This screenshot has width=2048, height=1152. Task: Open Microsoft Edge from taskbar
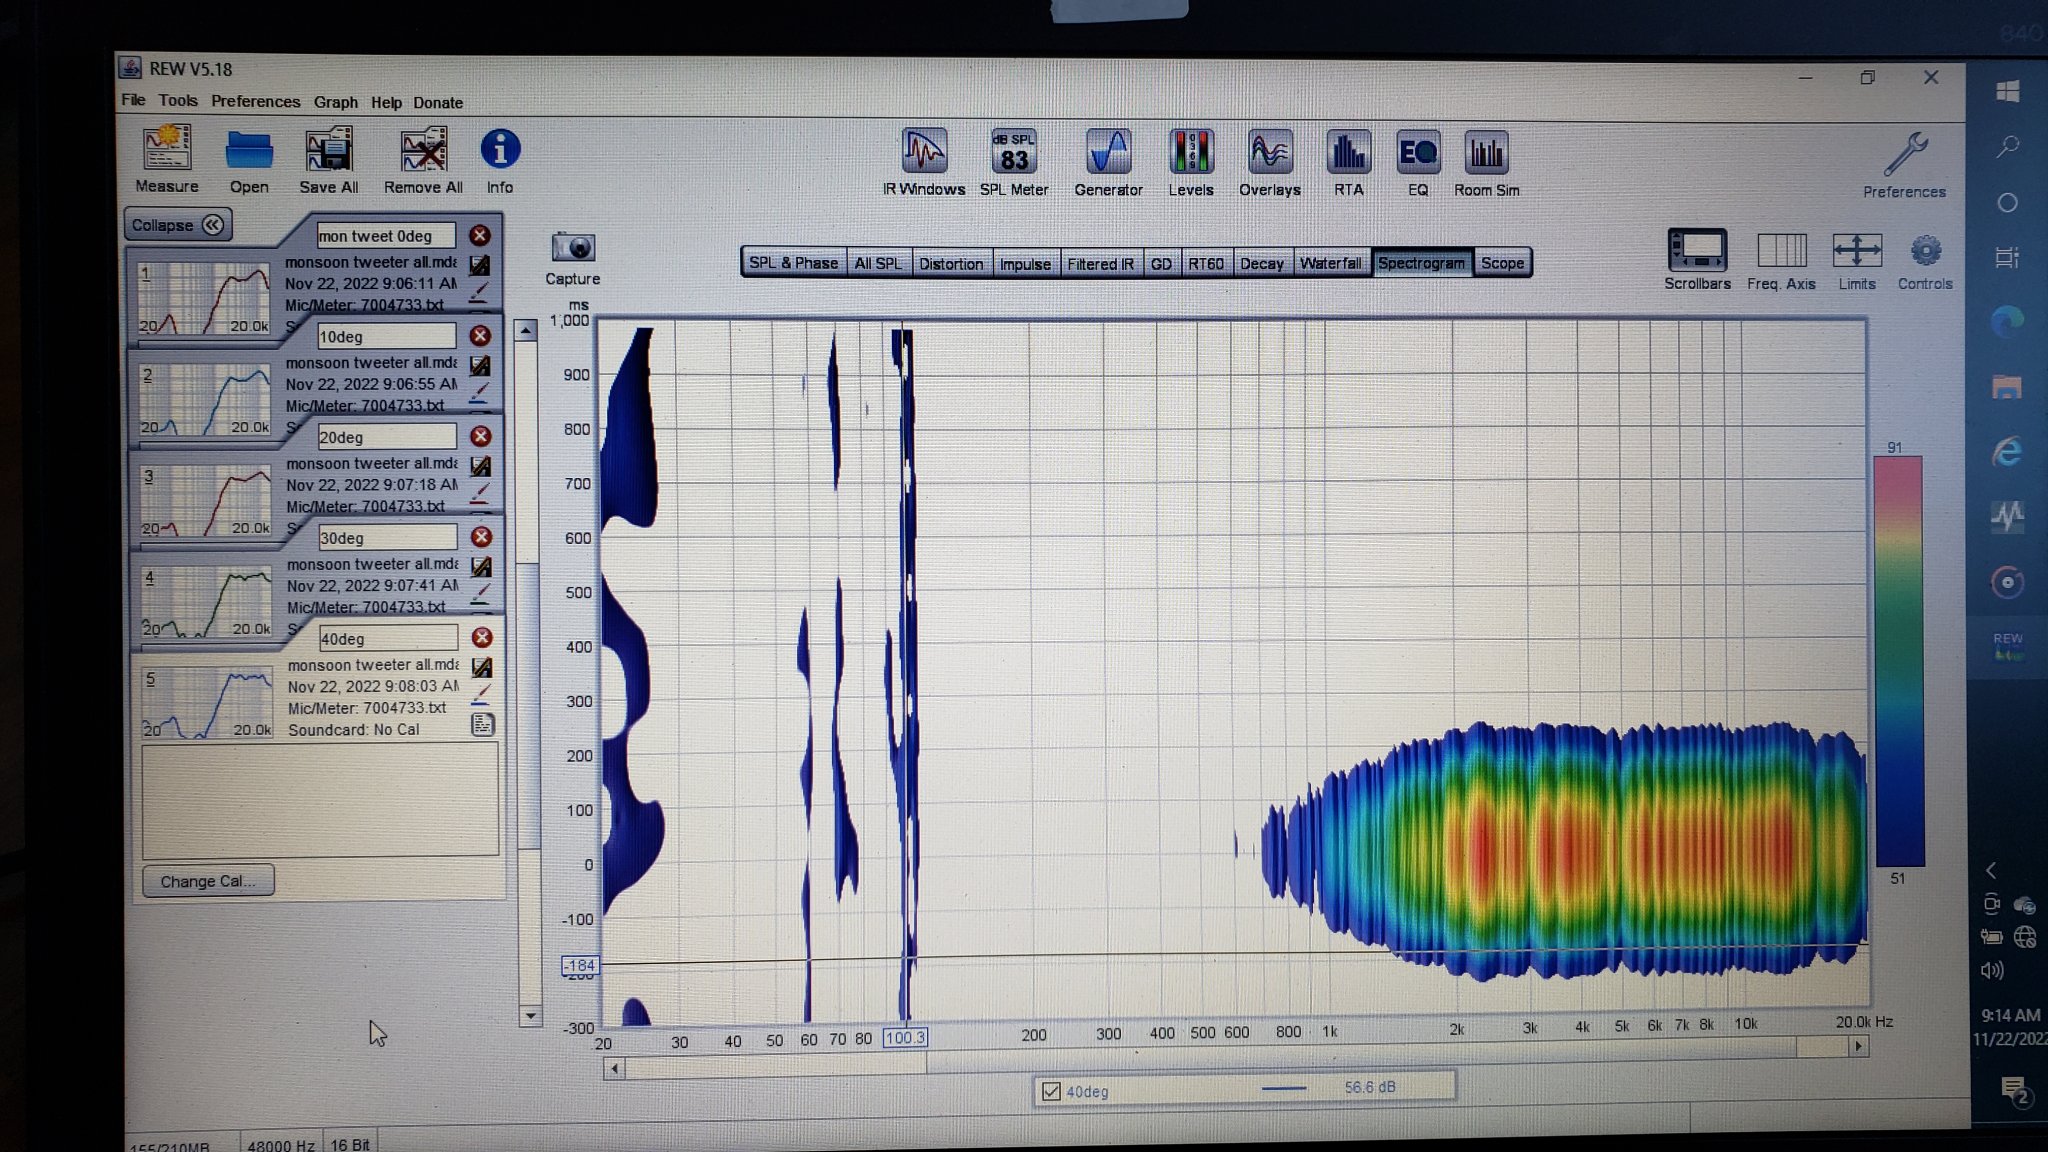pyautogui.click(x=2007, y=321)
